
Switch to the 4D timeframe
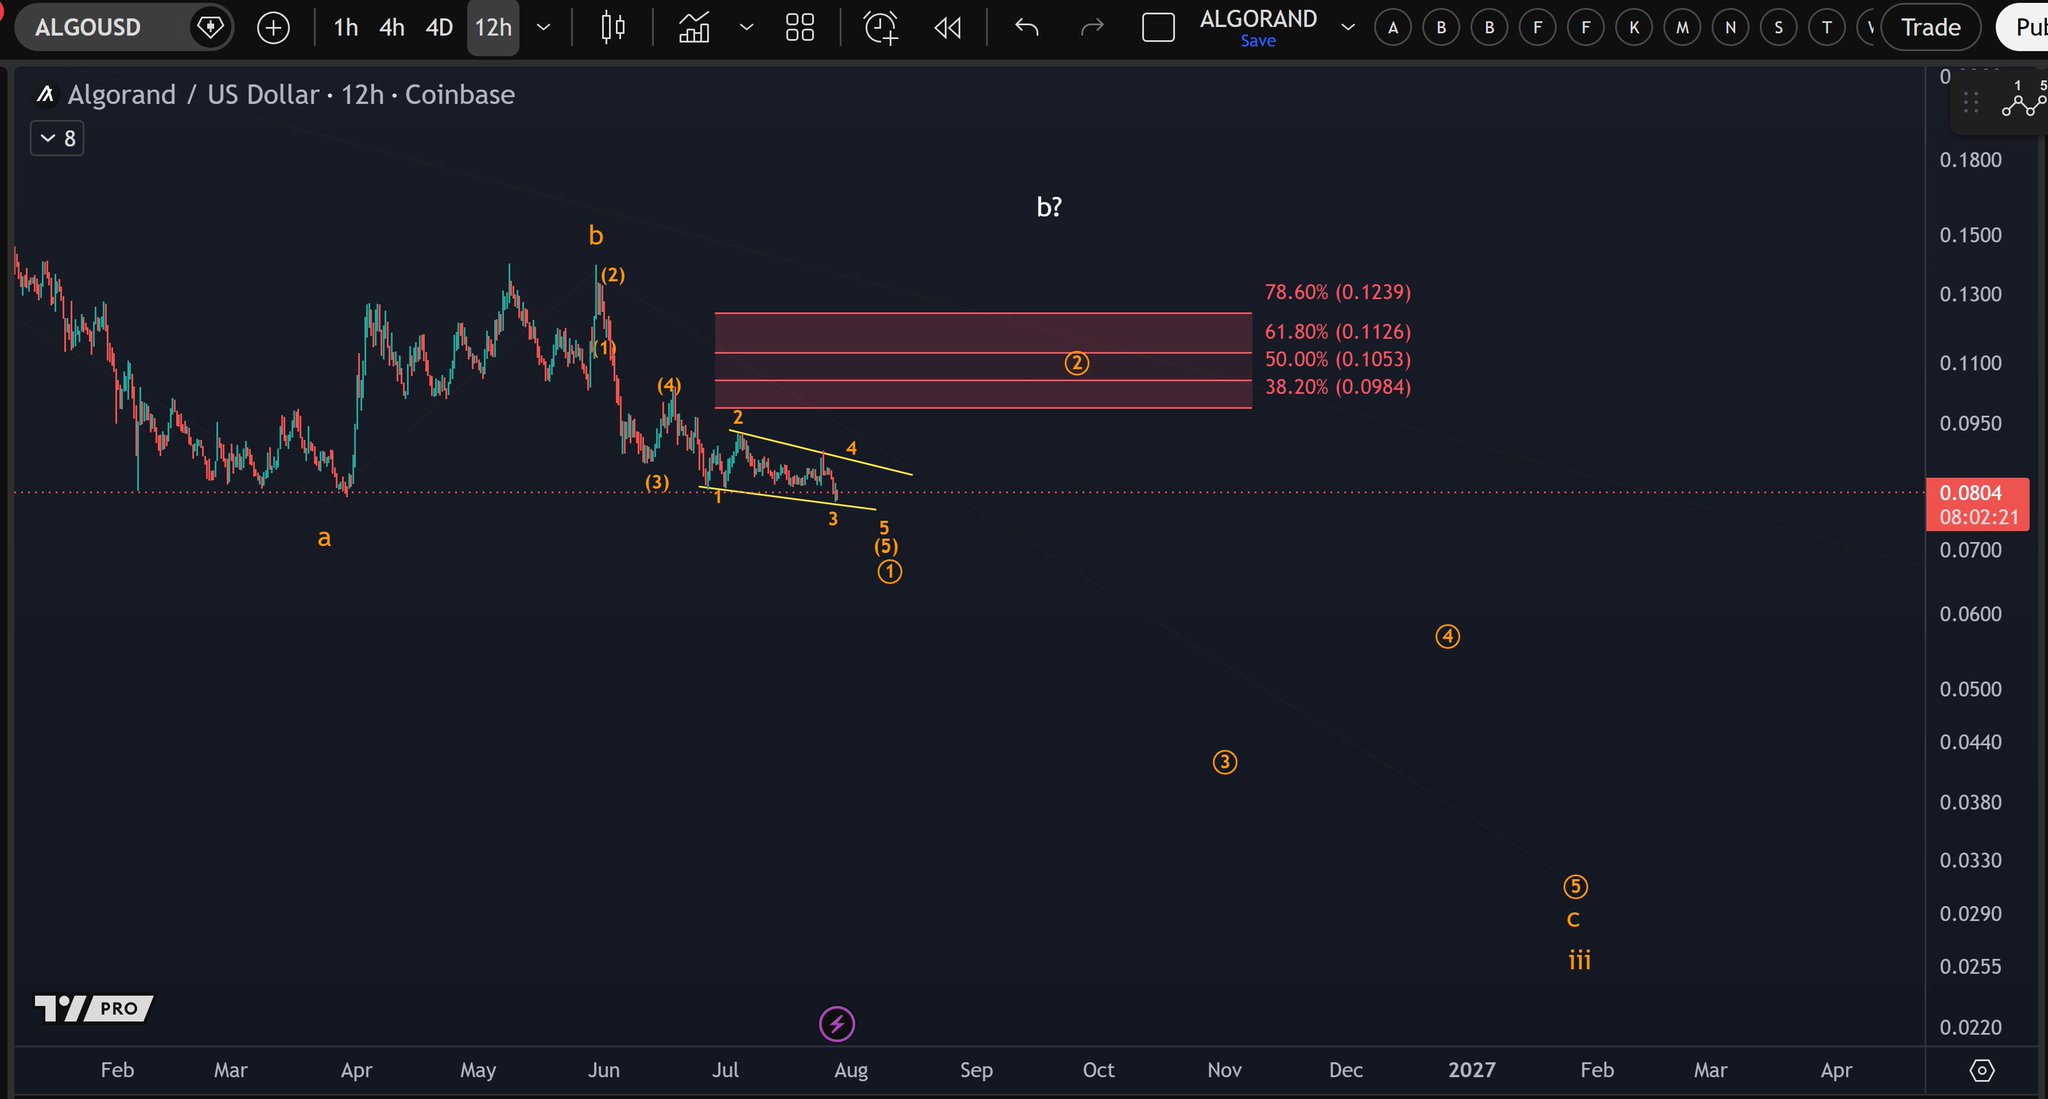(x=439, y=27)
